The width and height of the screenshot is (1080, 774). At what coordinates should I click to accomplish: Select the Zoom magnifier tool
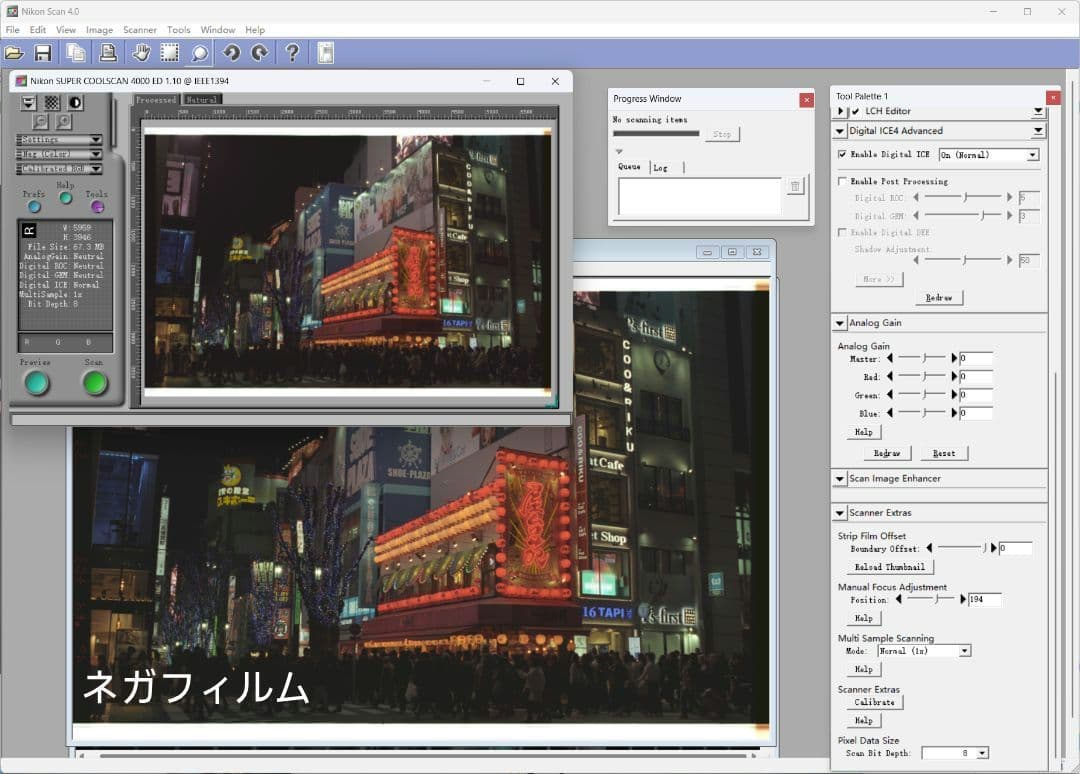(x=197, y=52)
